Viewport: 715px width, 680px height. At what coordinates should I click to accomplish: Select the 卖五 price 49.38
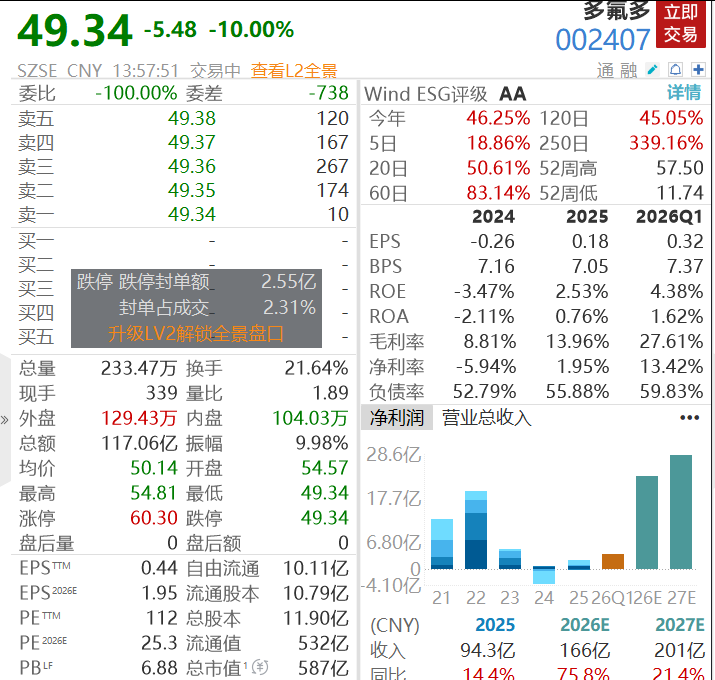click(x=192, y=118)
